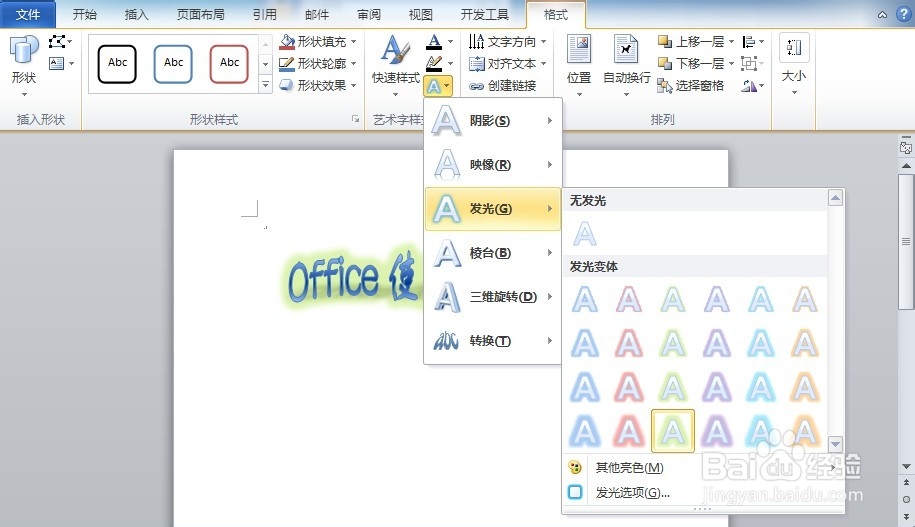Open 形状轮廓 shape outline dropdown
915x527 pixels.
[318, 63]
